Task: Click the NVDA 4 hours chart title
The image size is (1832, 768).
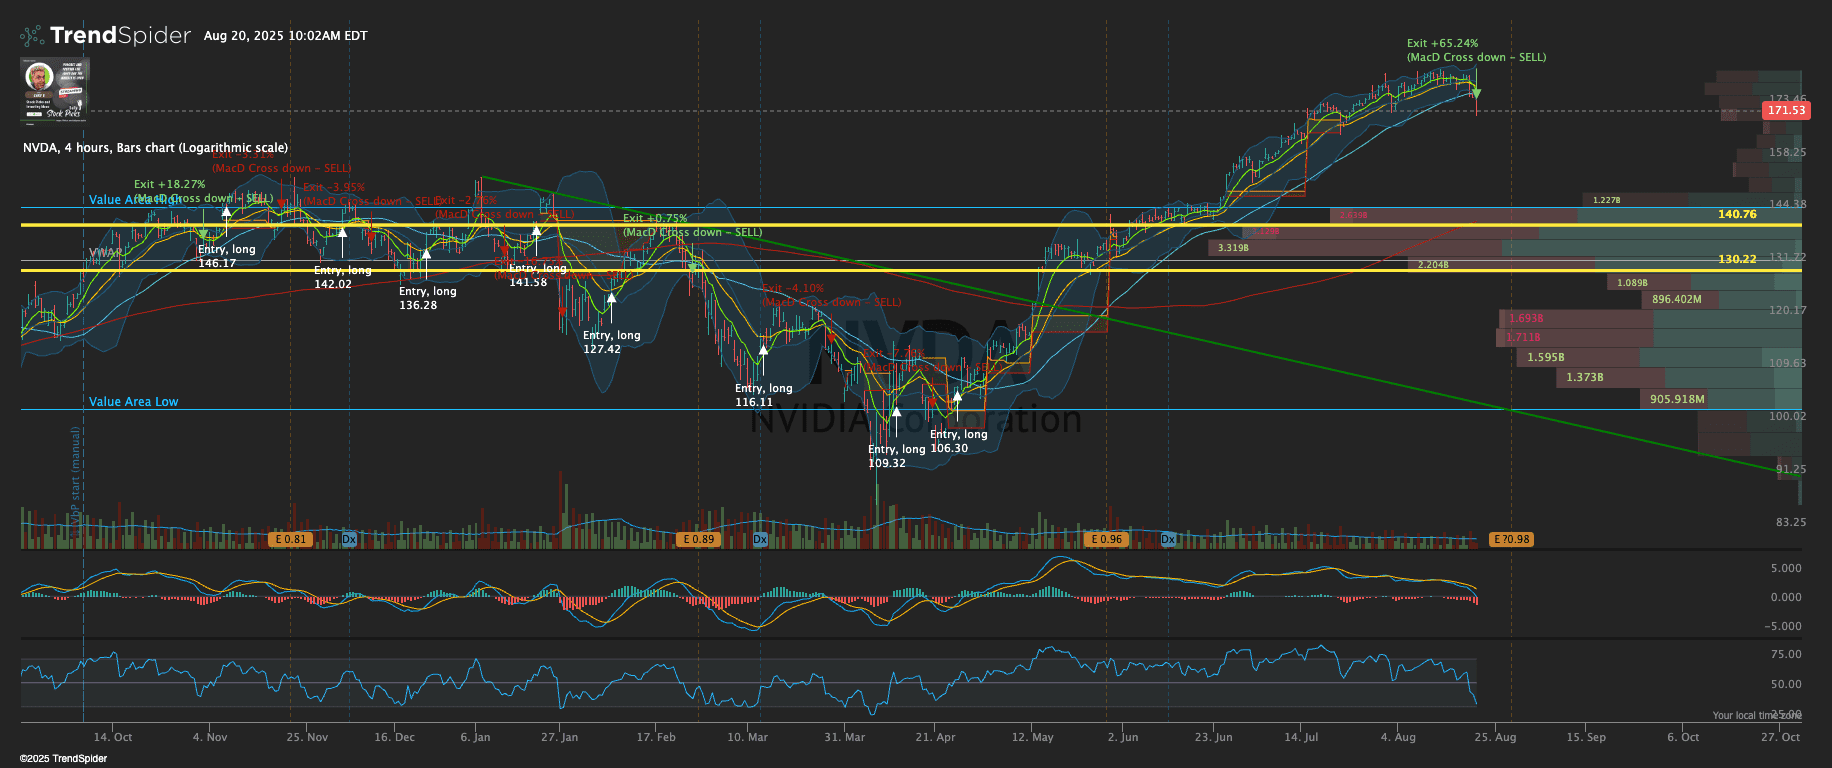Action: click(155, 148)
